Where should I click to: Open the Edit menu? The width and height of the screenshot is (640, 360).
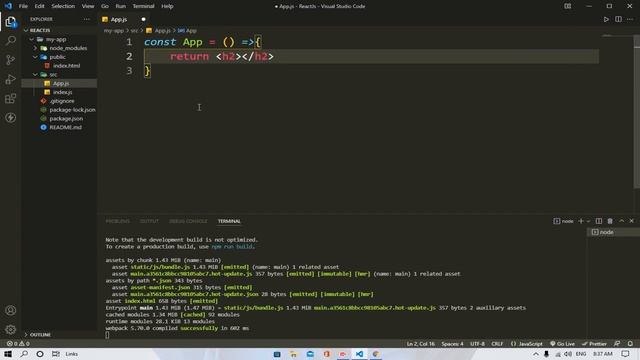click(x=39, y=6)
